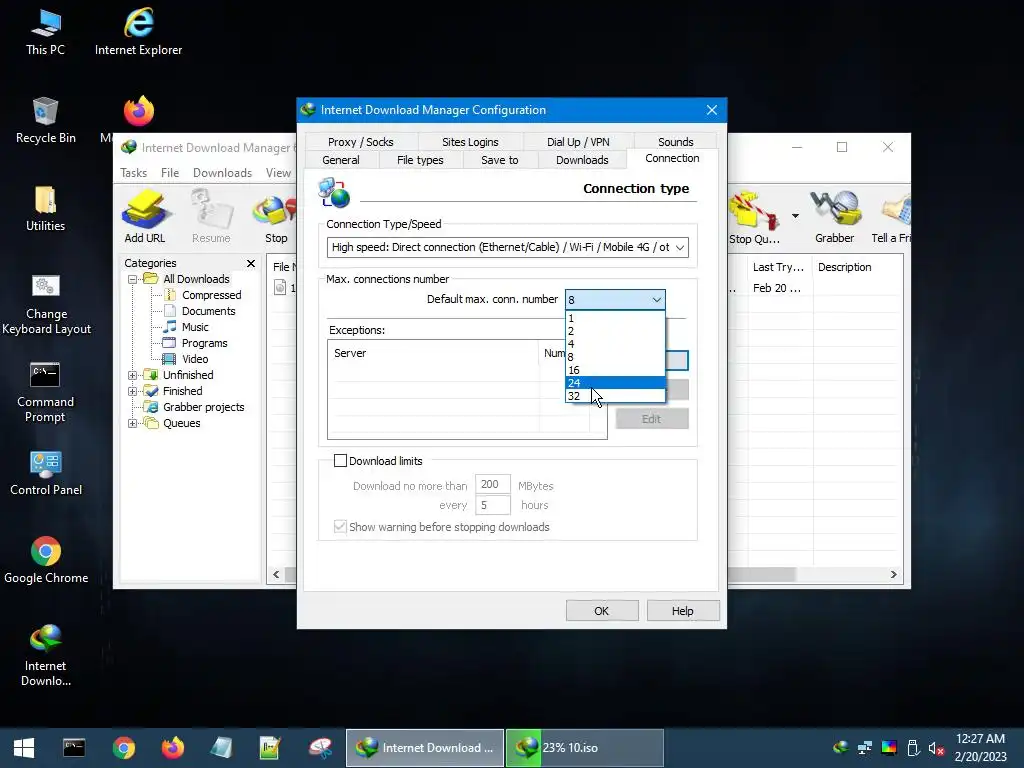Image resolution: width=1024 pixels, height=768 pixels.
Task: Click the hours limit input field
Action: pyautogui.click(x=492, y=505)
